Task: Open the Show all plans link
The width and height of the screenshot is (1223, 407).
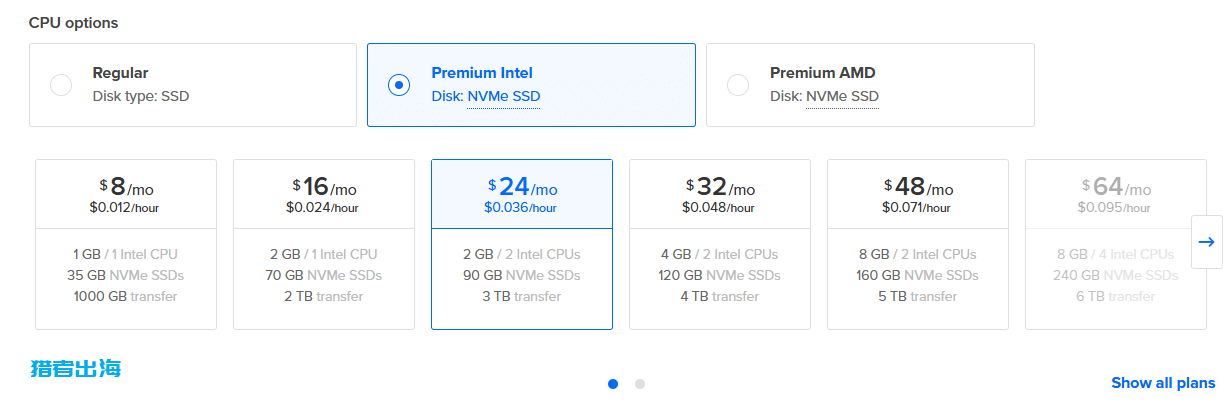Action: click(1163, 383)
